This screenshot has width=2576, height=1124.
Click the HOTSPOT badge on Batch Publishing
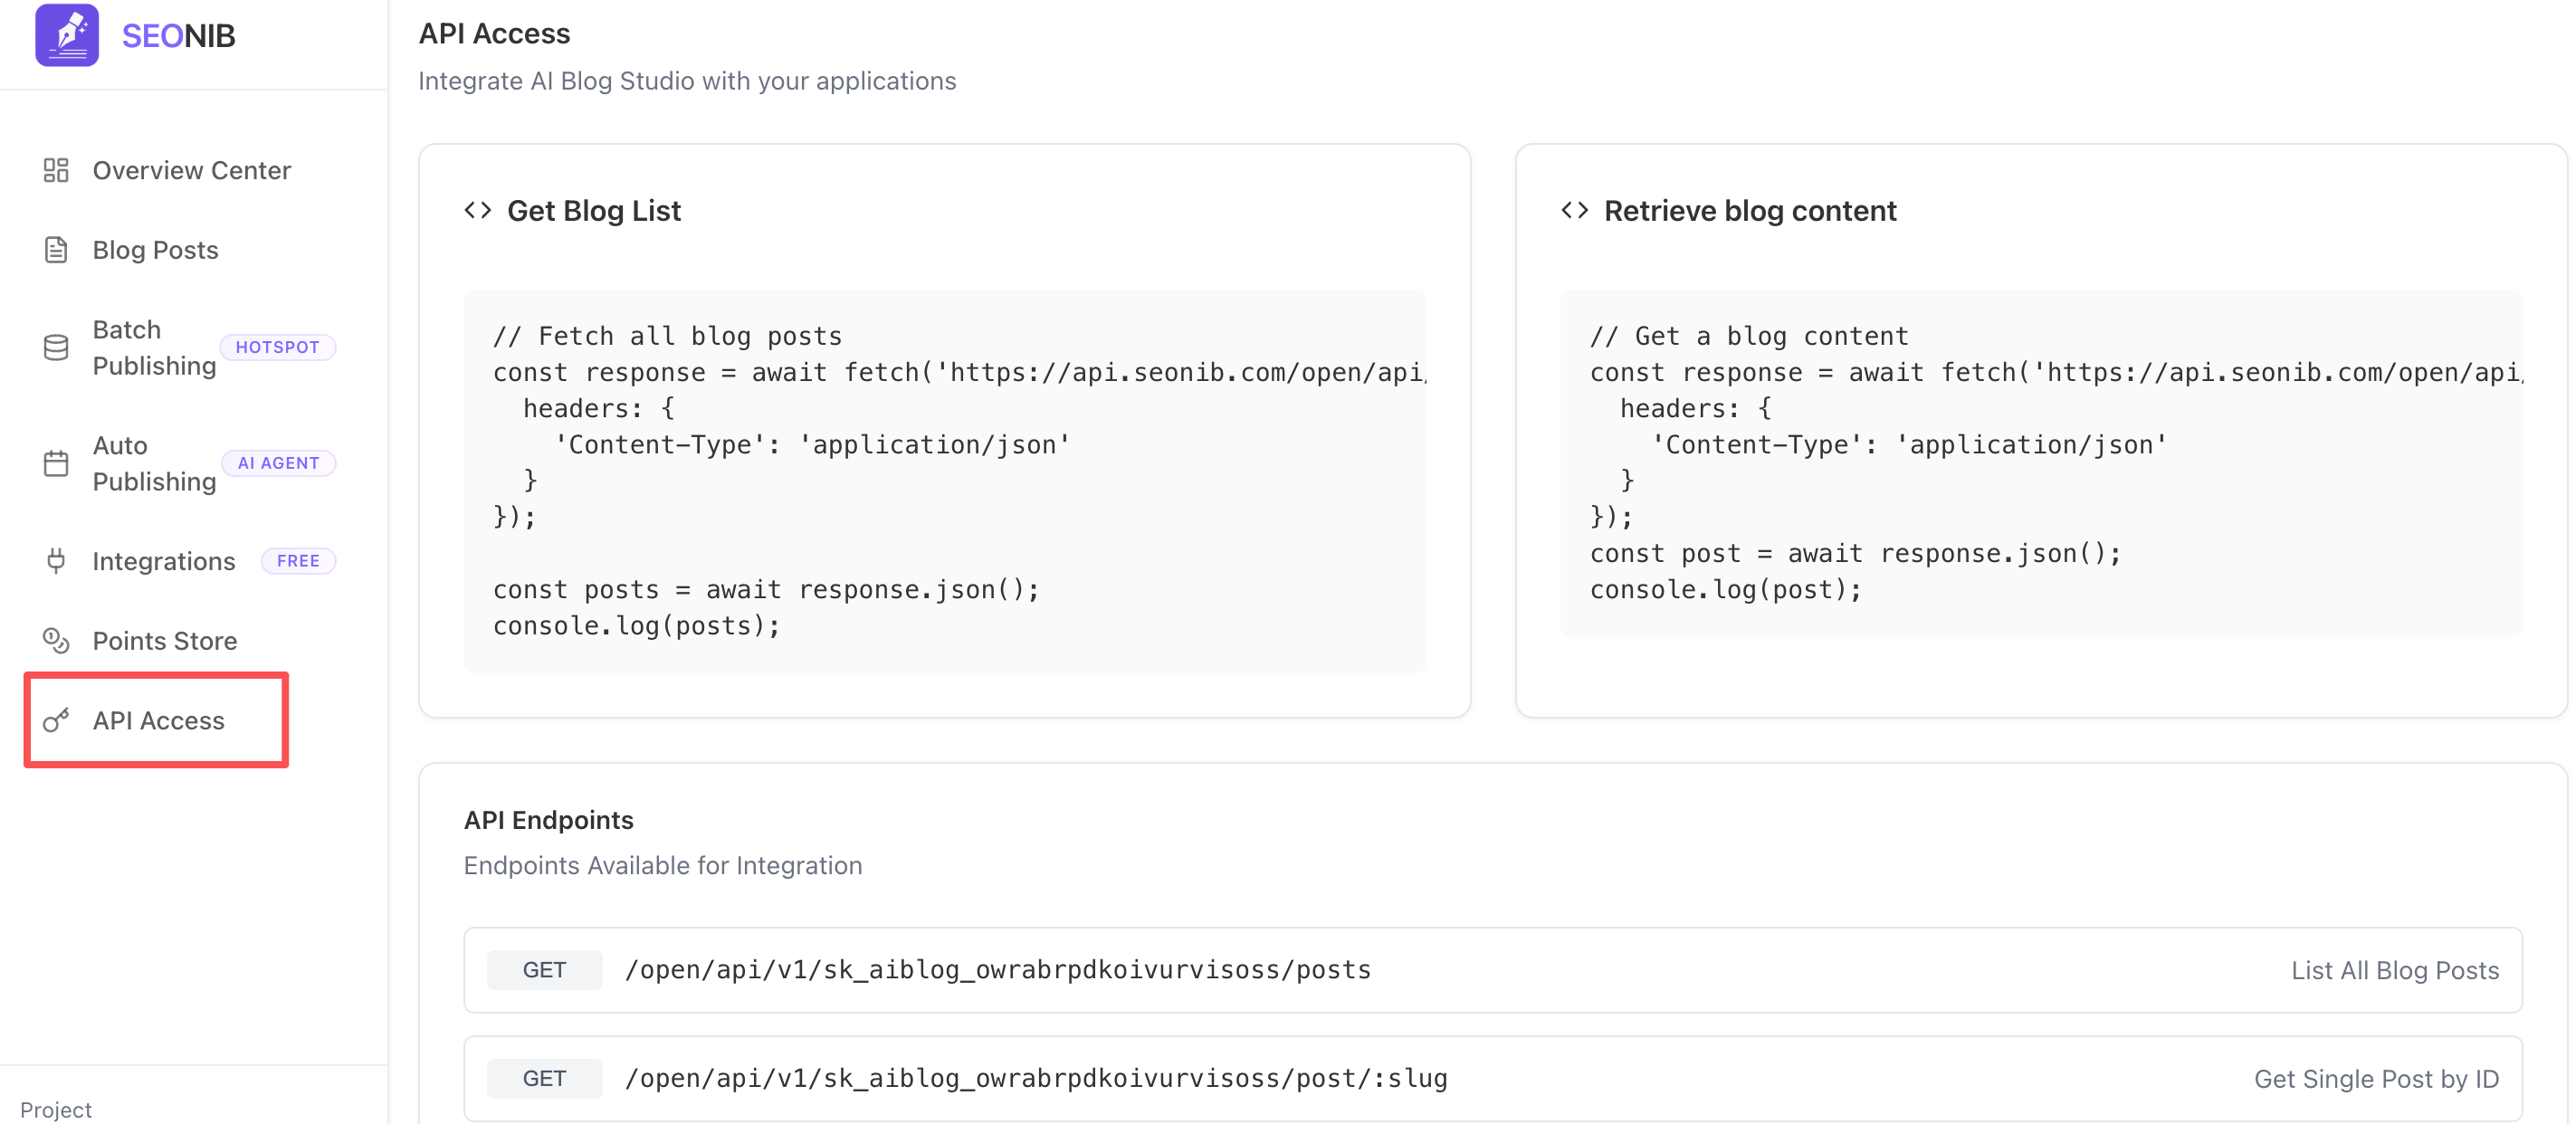[277, 347]
